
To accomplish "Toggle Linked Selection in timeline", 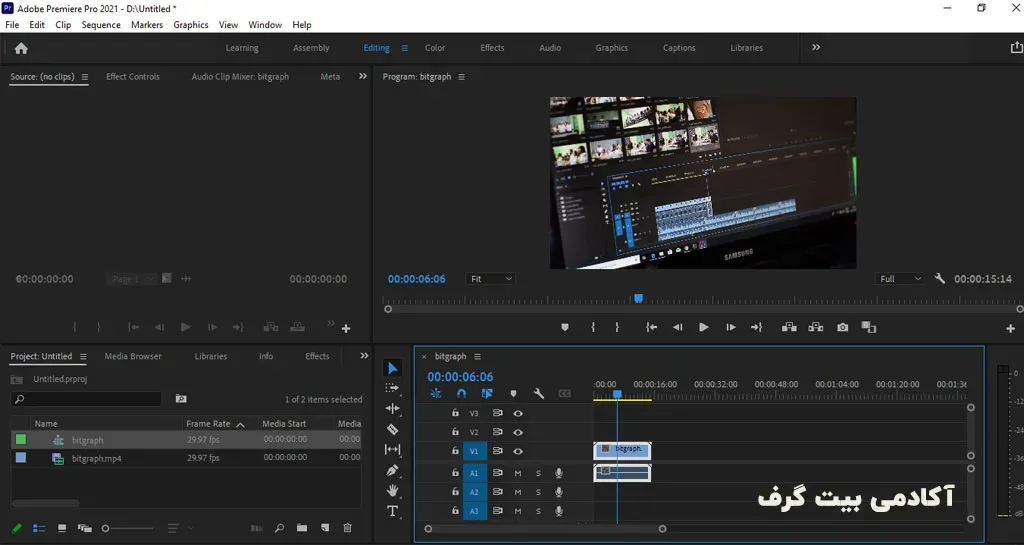I will coord(487,394).
